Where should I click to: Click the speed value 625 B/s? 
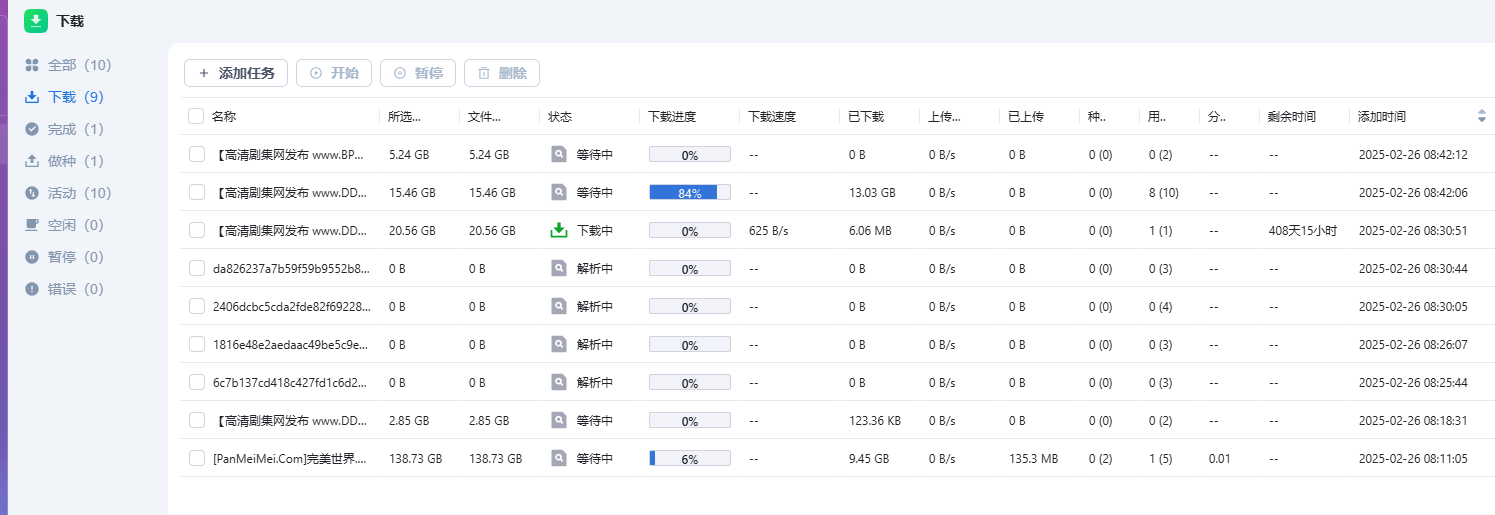click(x=769, y=230)
